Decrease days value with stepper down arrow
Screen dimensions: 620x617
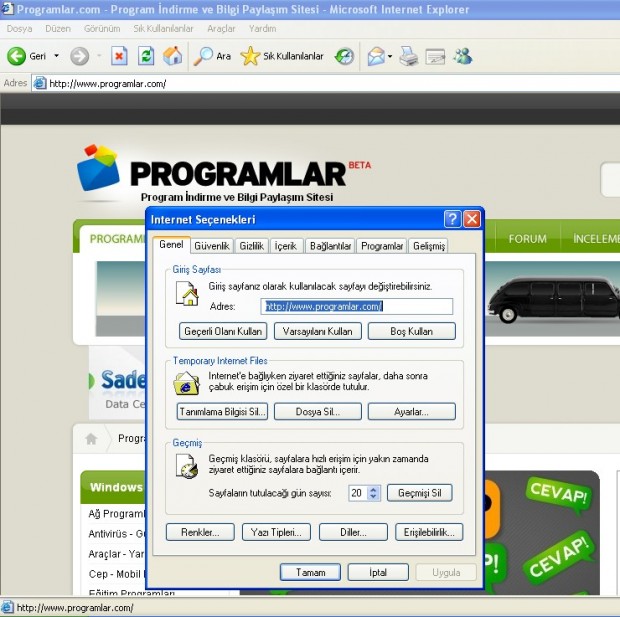373,497
